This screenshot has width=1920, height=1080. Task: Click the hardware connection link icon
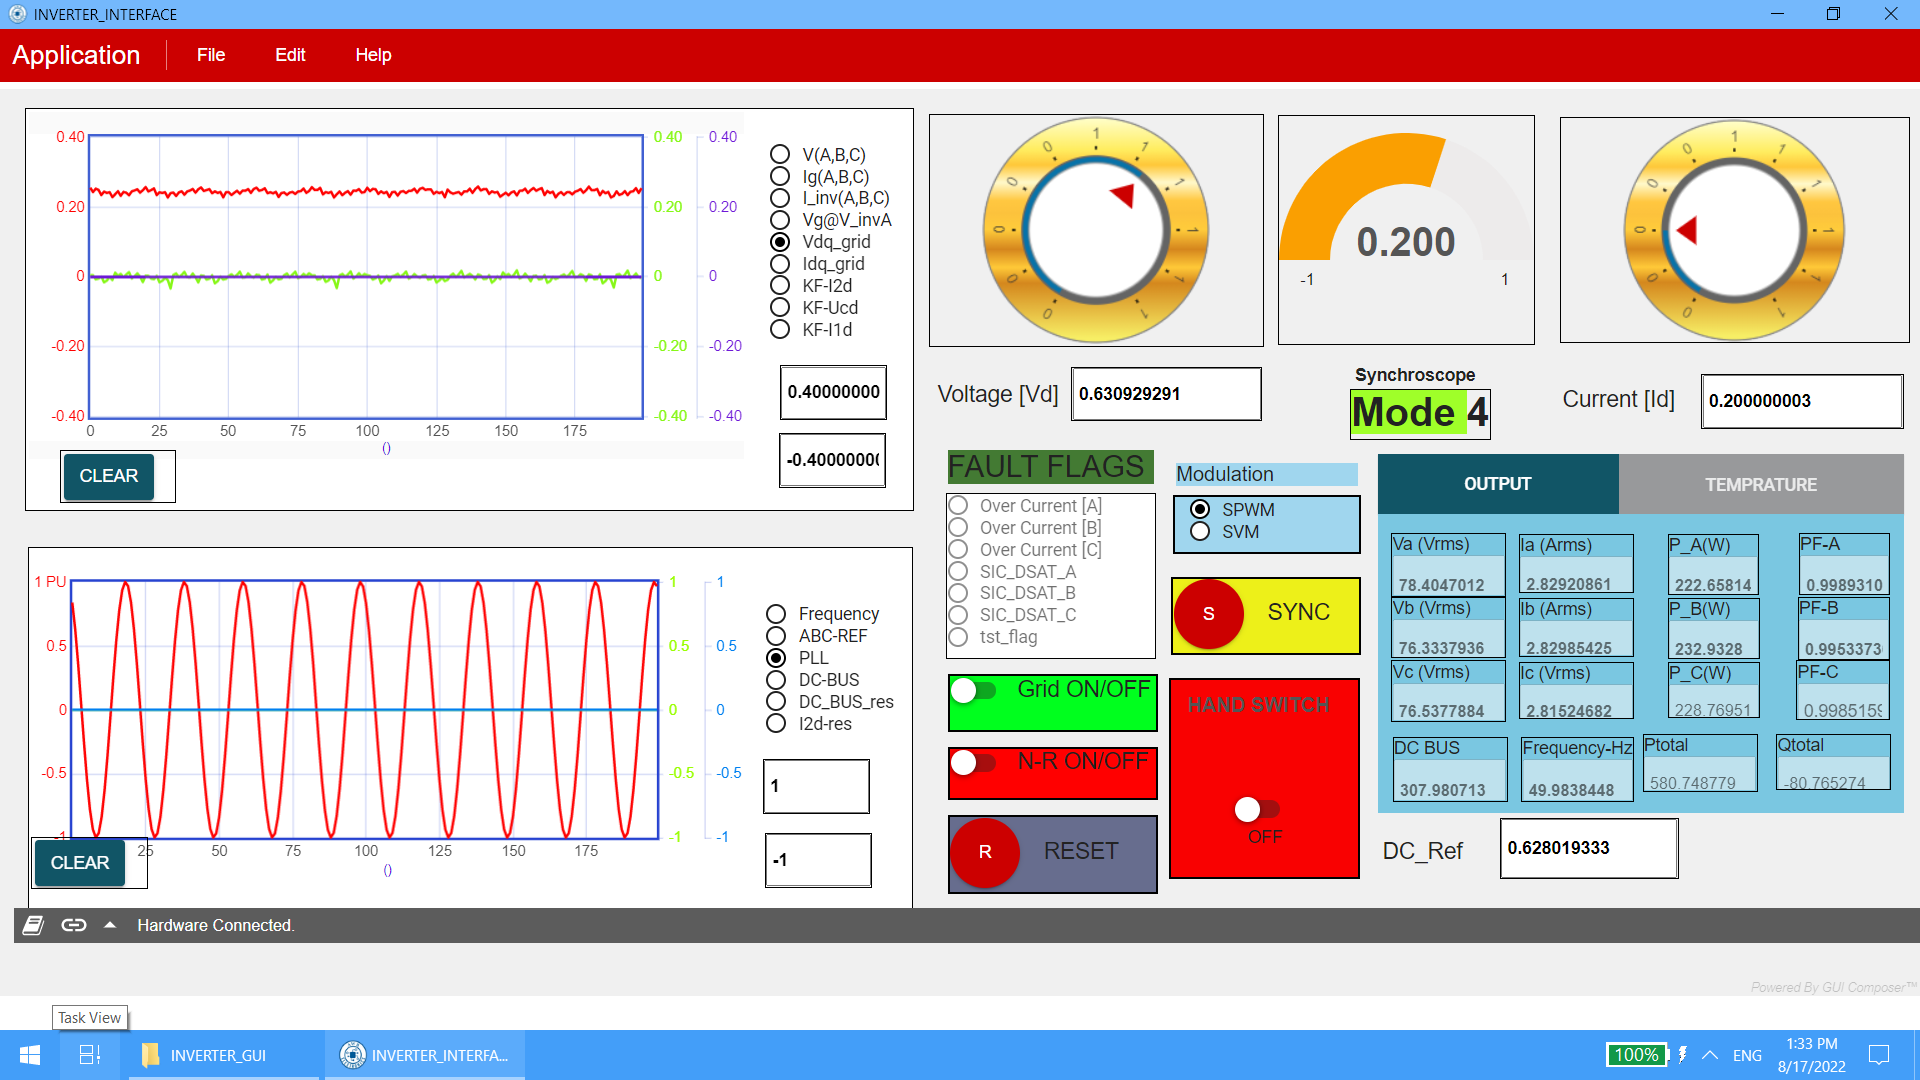[x=74, y=925]
